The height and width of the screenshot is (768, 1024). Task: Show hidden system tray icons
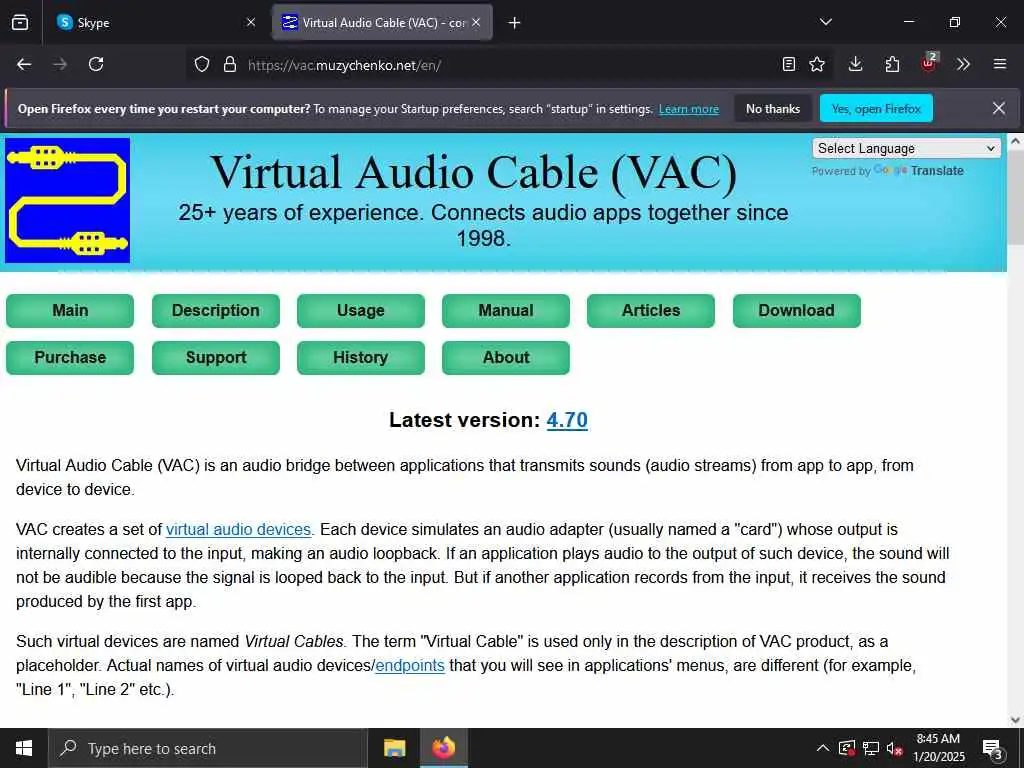[823, 748]
